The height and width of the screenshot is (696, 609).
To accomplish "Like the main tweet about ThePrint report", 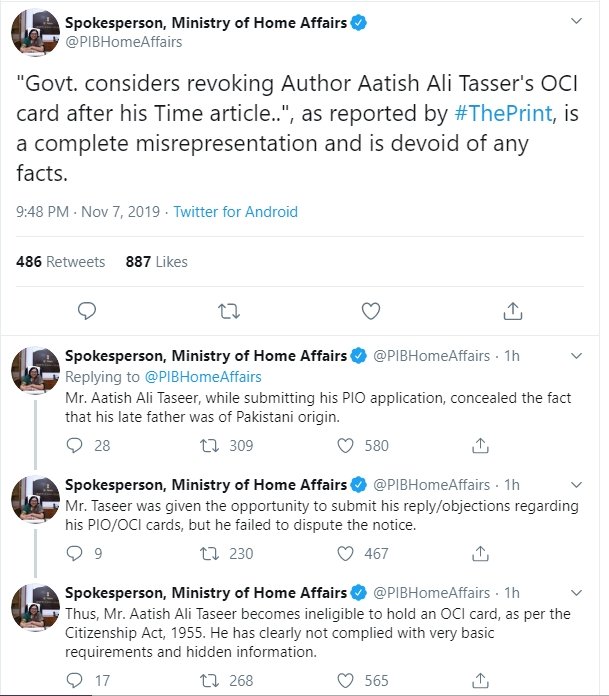I will point(371,309).
